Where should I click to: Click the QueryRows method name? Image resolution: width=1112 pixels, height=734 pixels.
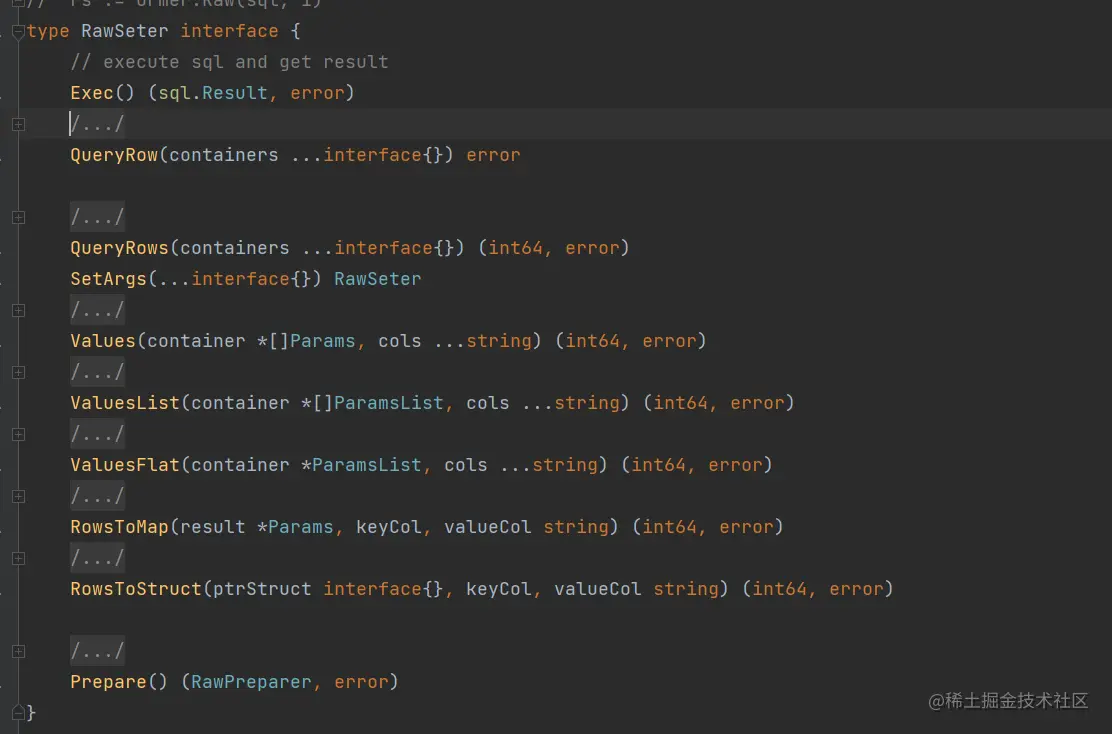pyautogui.click(x=119, y=248)
